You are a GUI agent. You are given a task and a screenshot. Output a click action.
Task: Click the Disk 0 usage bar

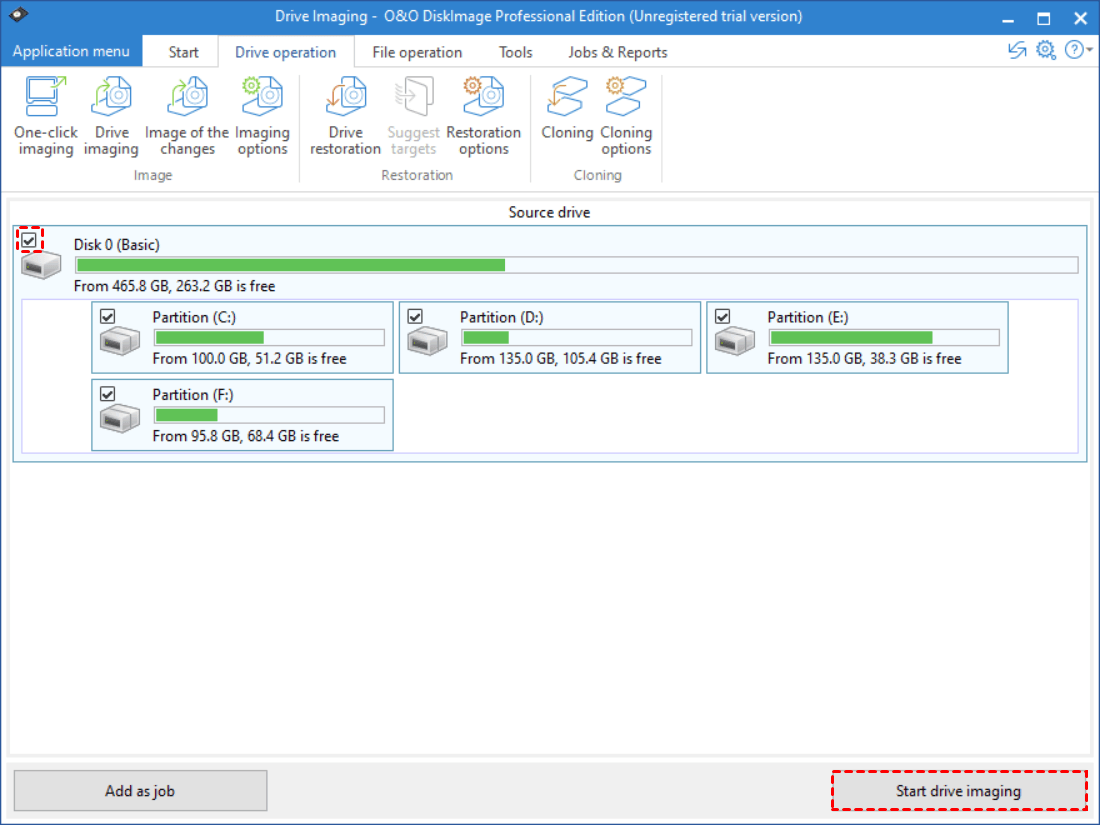(x=577, y=264)
